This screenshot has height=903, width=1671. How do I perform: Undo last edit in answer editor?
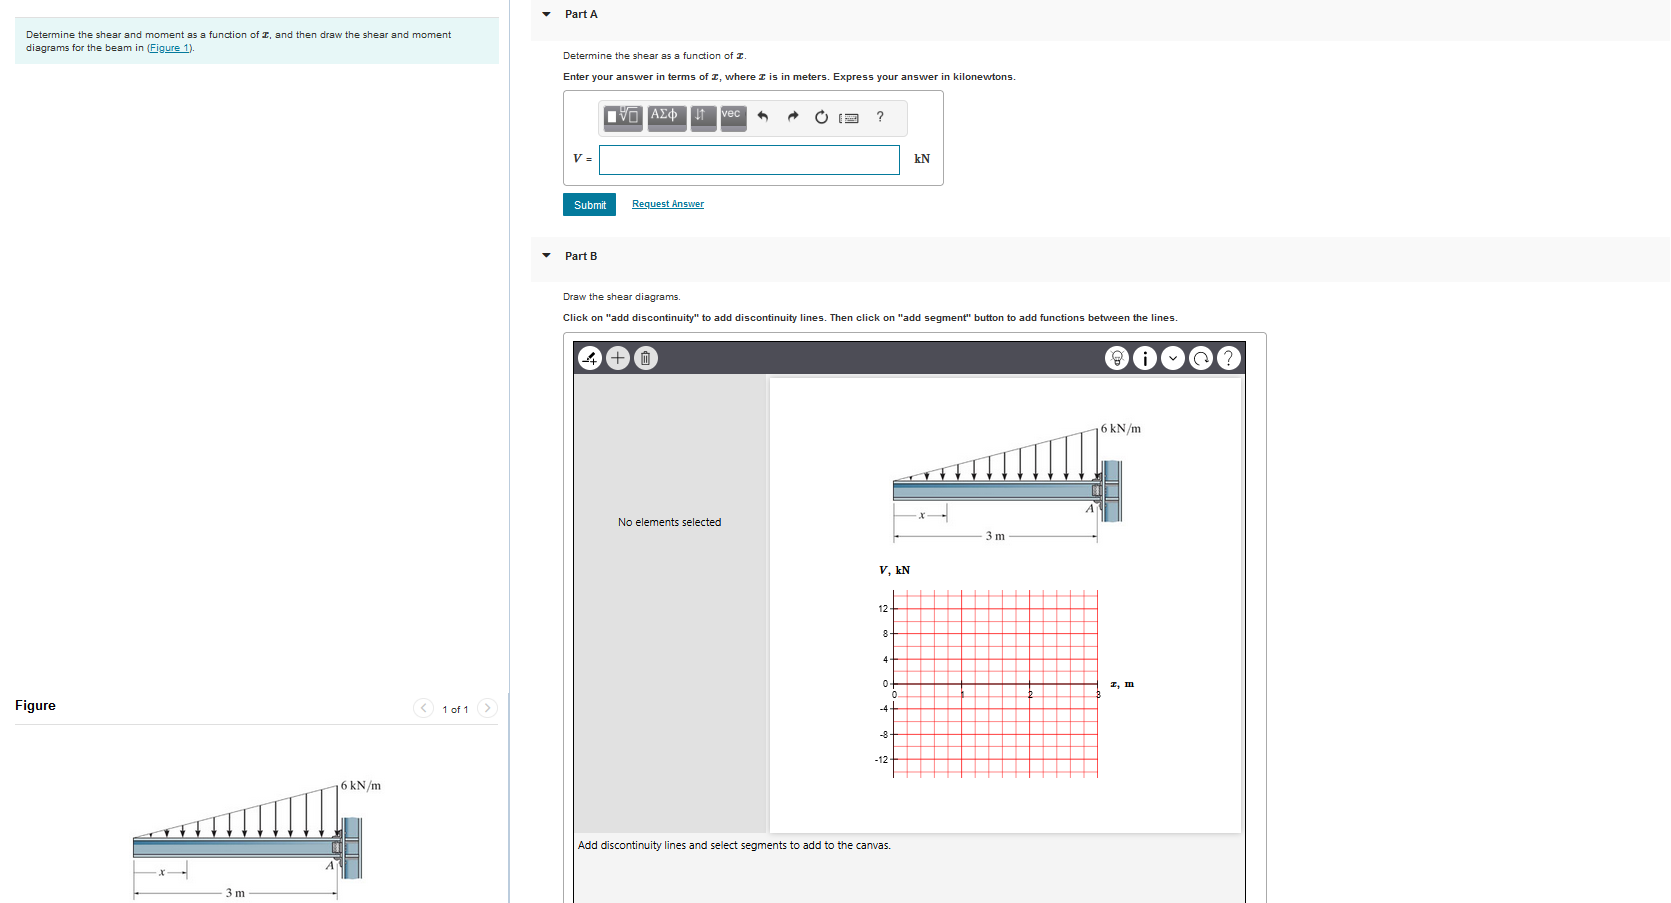(x=763, y=117)
